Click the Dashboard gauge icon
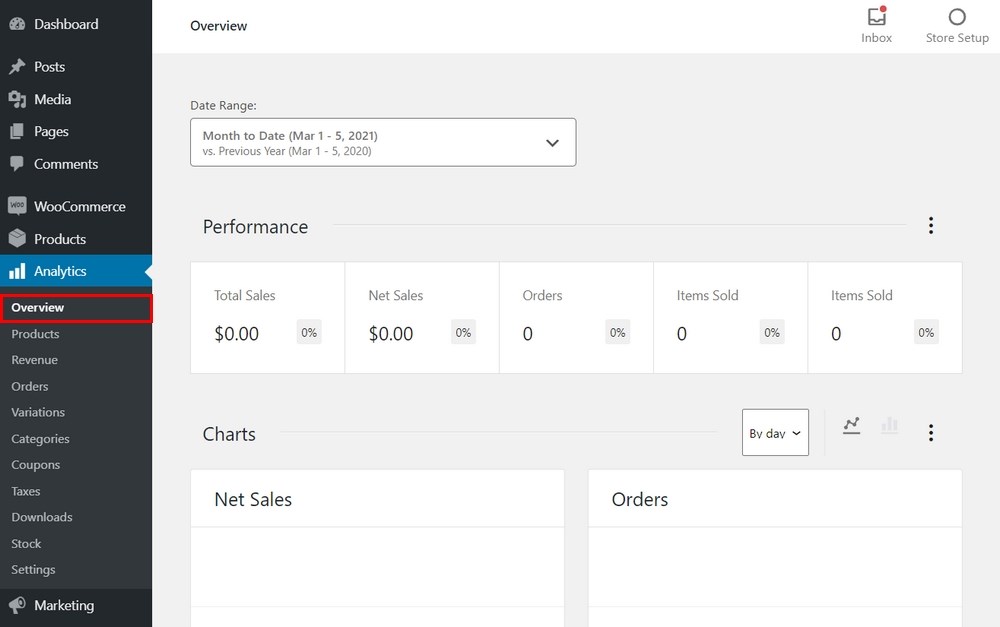The width and height of the screenshot is (1000, 627). click(x=17, y=24)
